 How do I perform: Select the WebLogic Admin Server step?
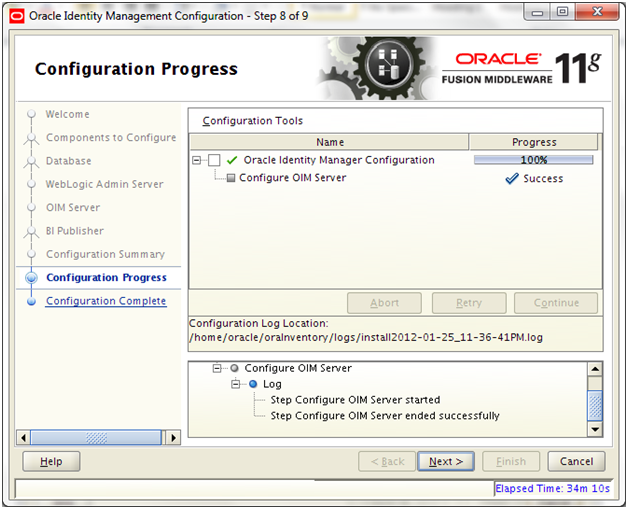coord(105,184)
